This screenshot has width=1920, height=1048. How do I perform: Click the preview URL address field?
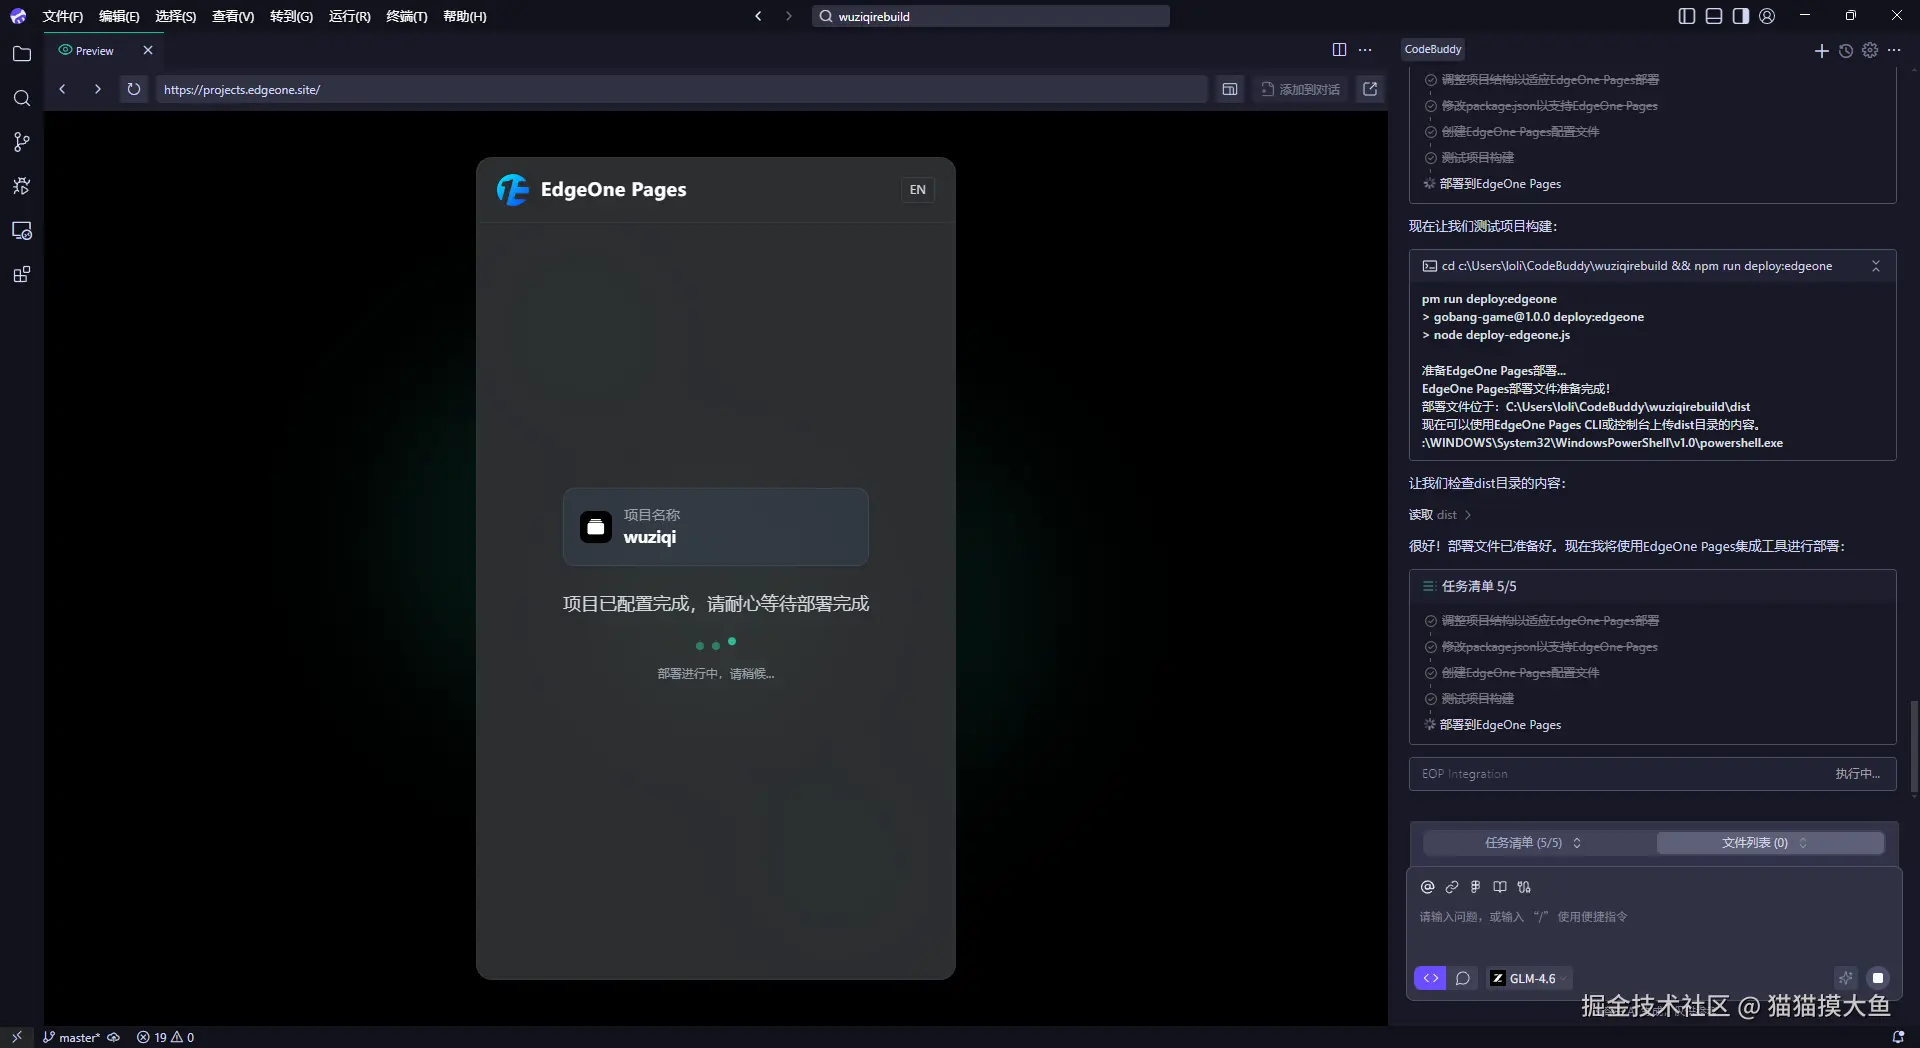680,89
